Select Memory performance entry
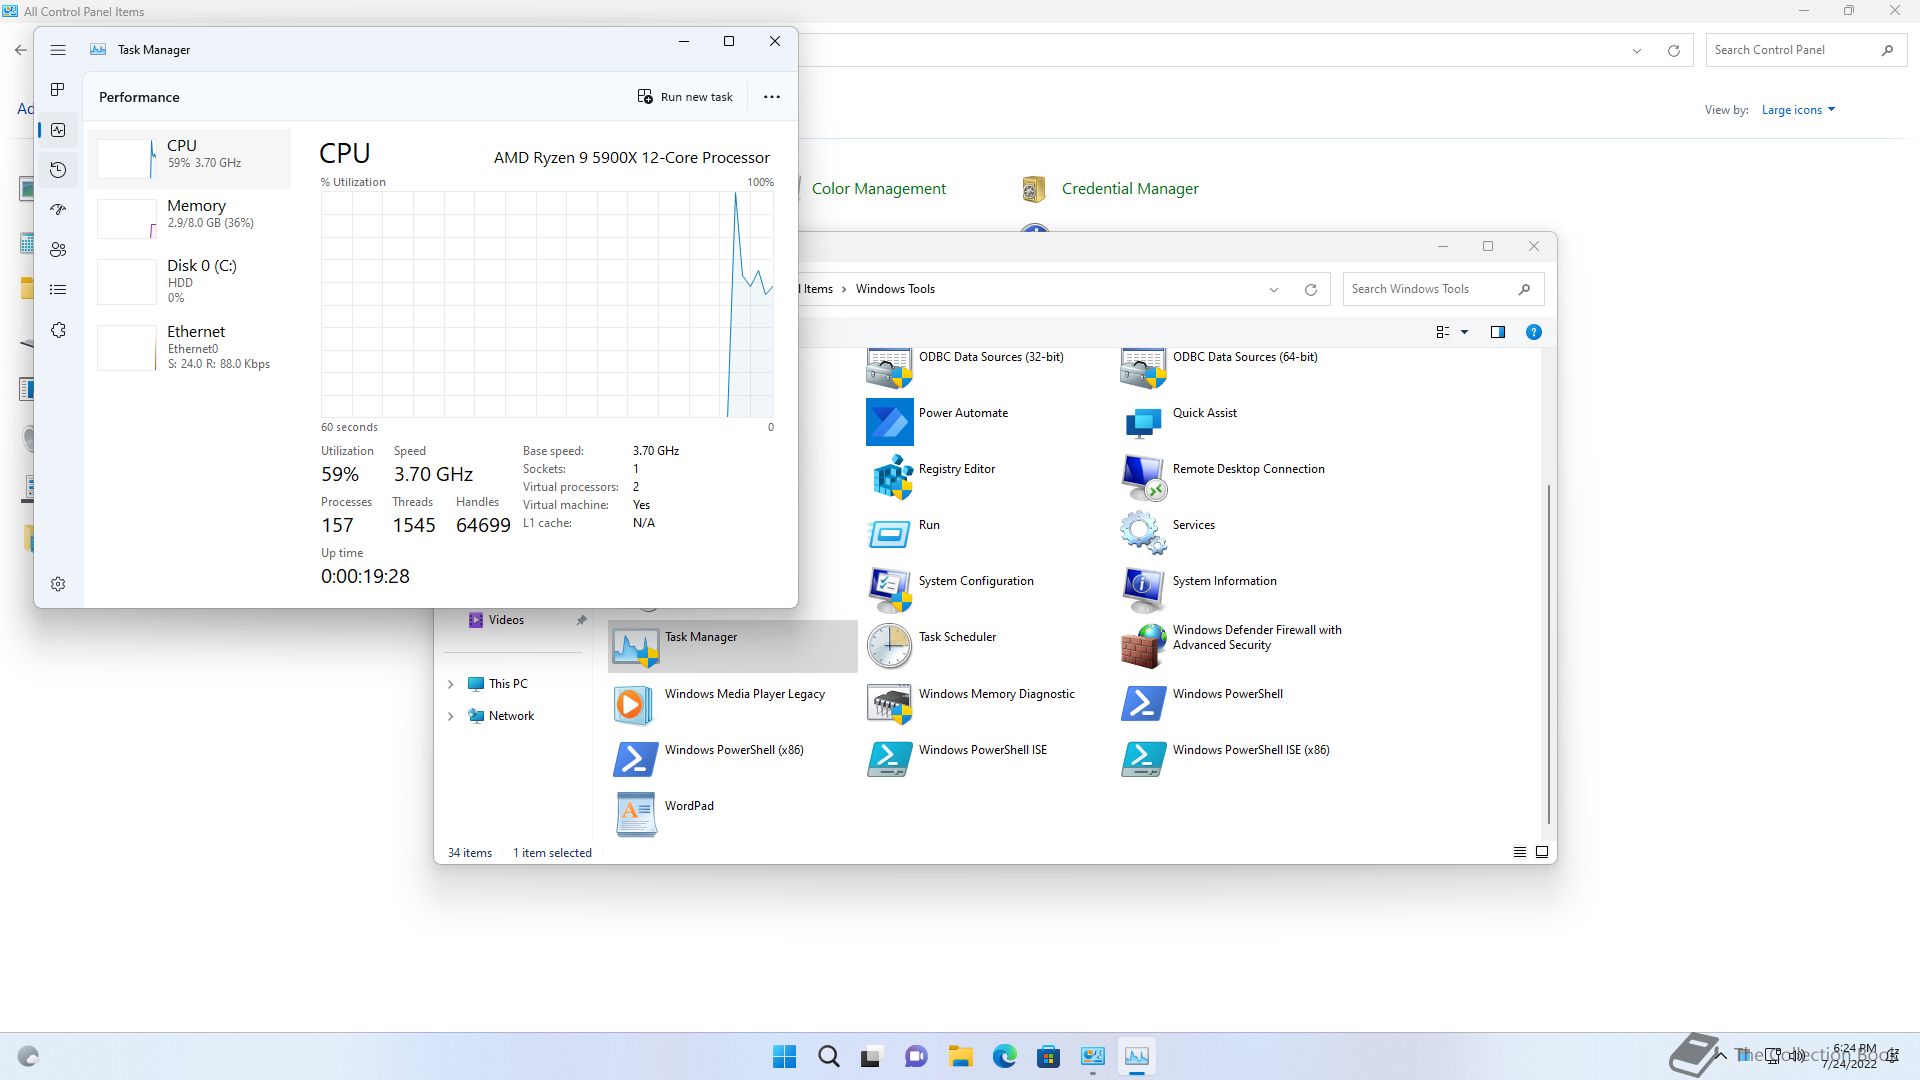 click(x=189, y=218)
